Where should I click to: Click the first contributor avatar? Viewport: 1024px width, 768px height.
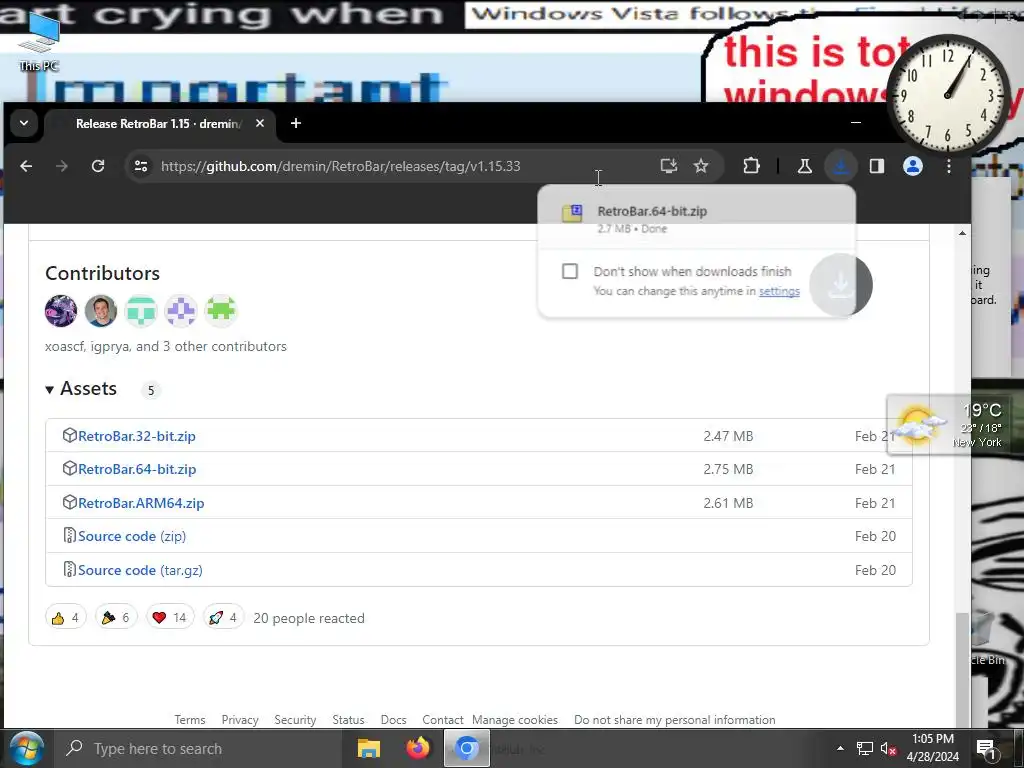coord(61,310)
